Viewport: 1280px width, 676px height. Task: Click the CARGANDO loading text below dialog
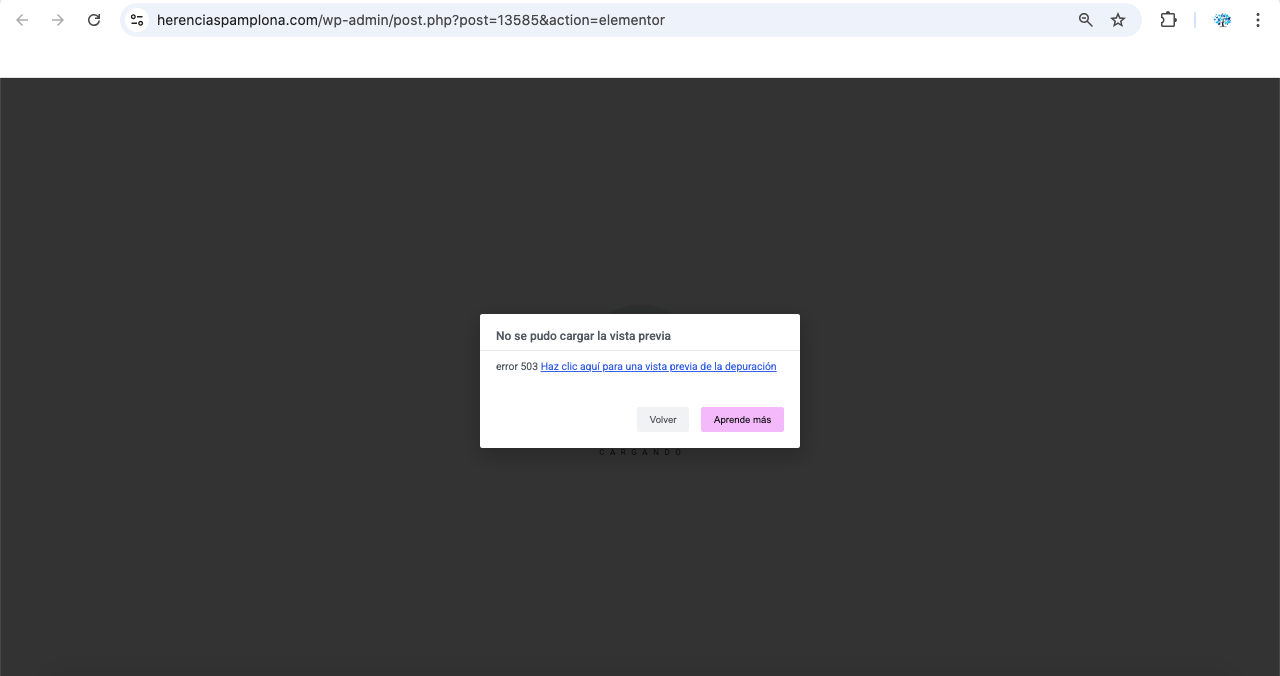coord(640,453)
